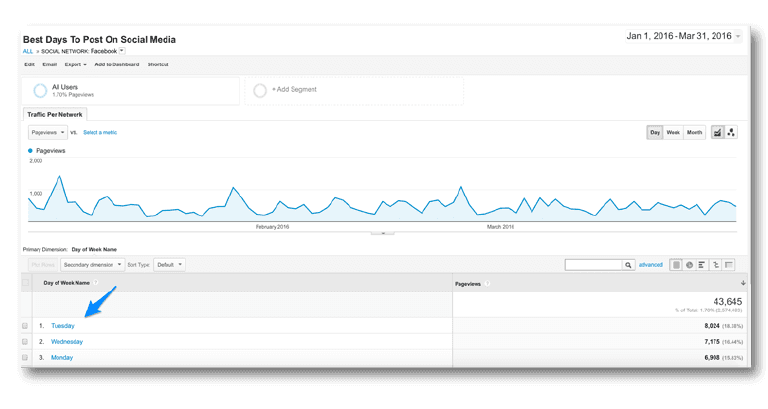Click the ALL breadcrumb link

click(28, 51)
